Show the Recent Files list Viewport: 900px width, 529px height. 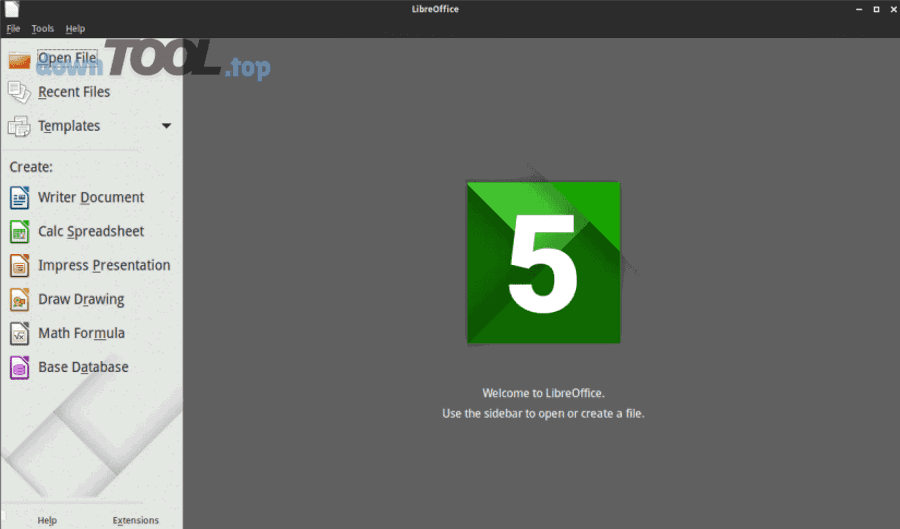click(74, 92)
